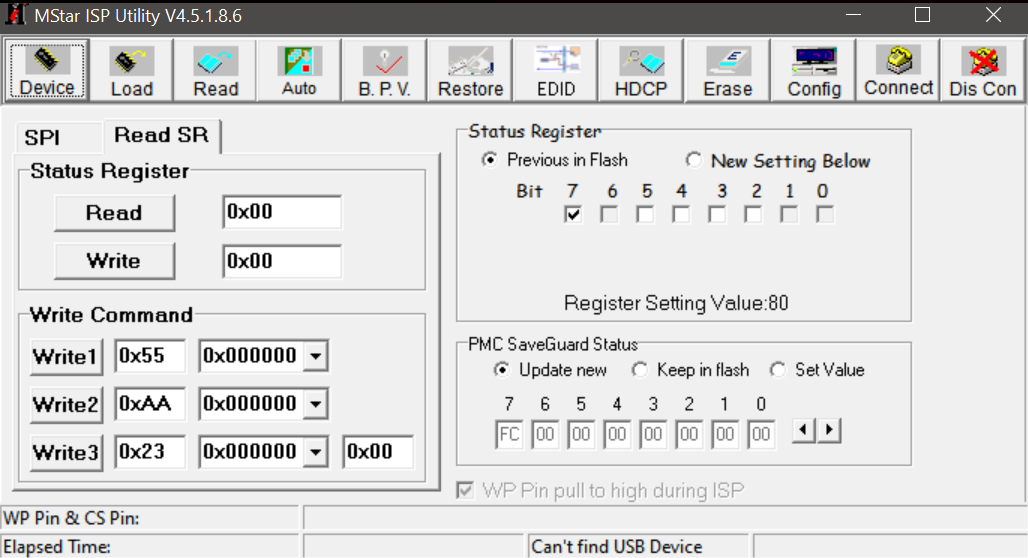Toggle status register Bit 1 checkbox
This screenshot has height=558, width=1028.
pos(789,214)
